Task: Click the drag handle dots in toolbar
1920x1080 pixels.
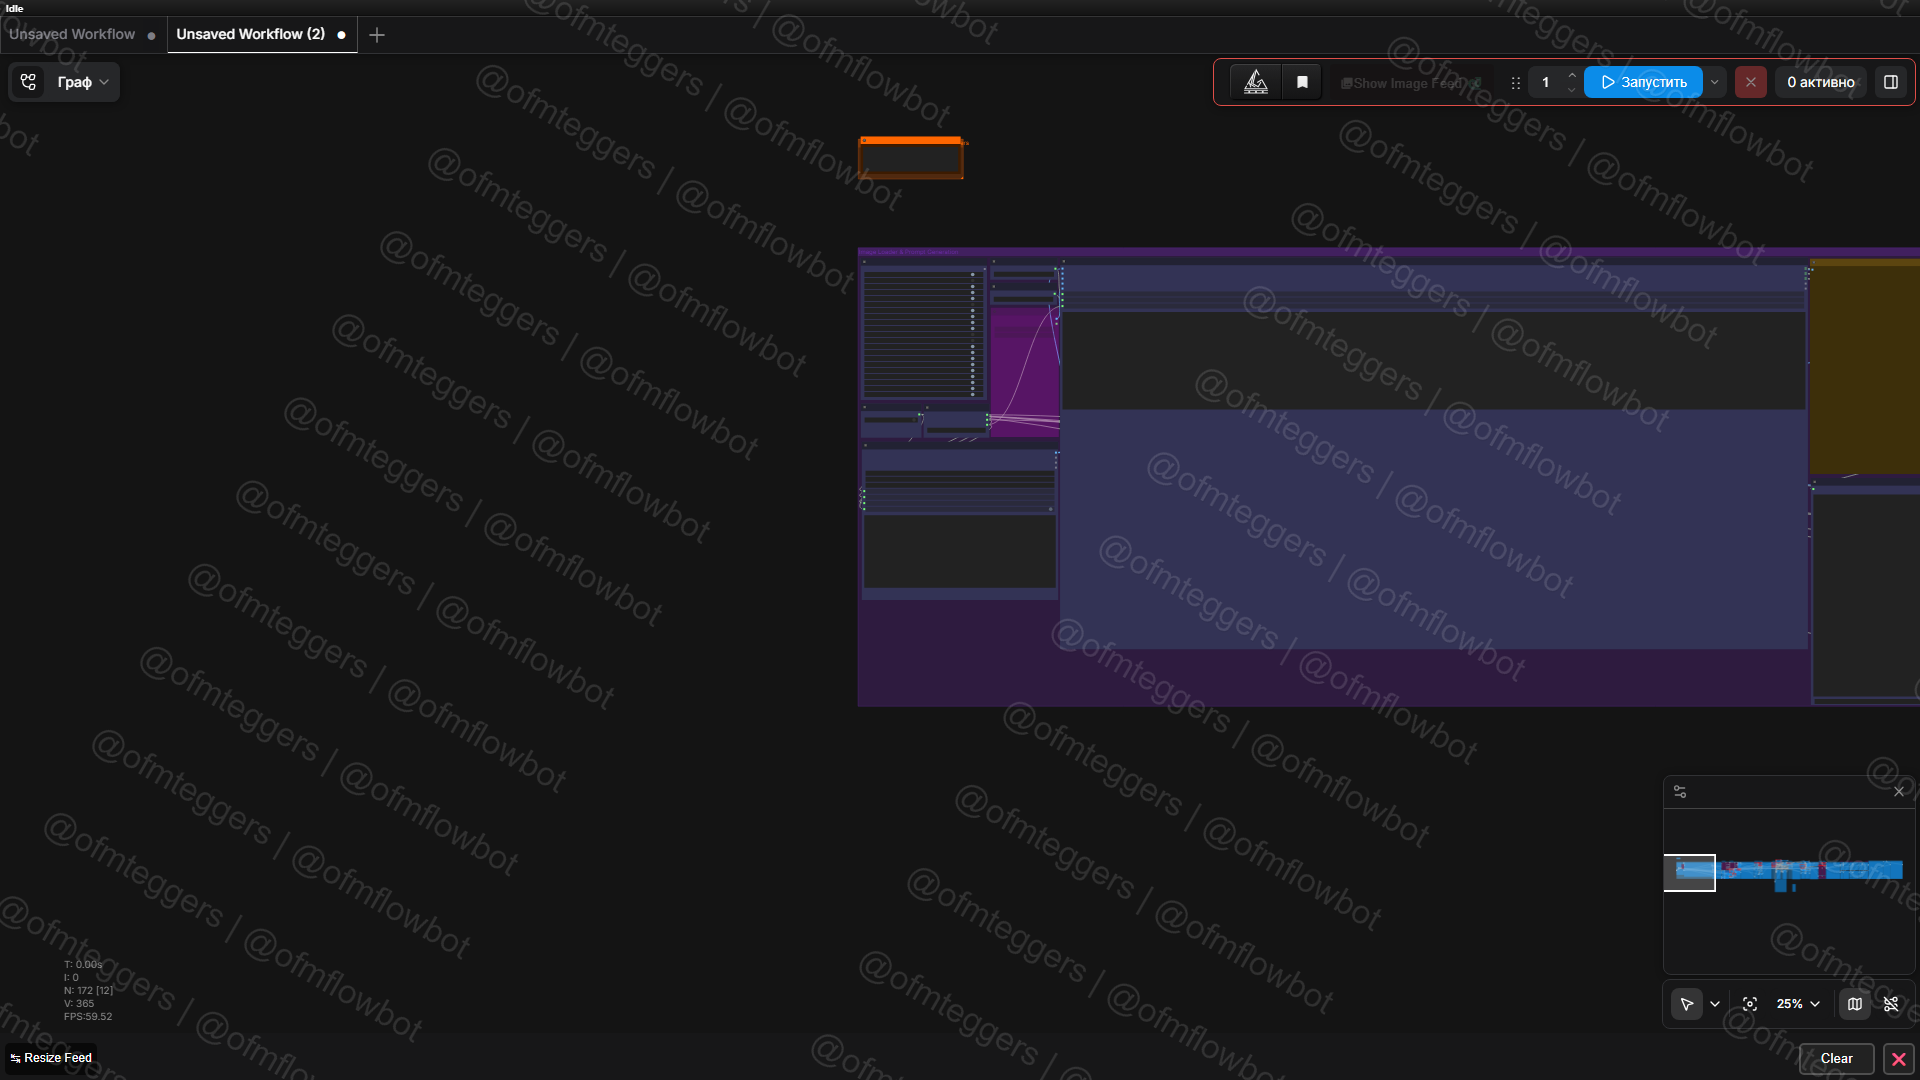Action: tap(1515, 83)
